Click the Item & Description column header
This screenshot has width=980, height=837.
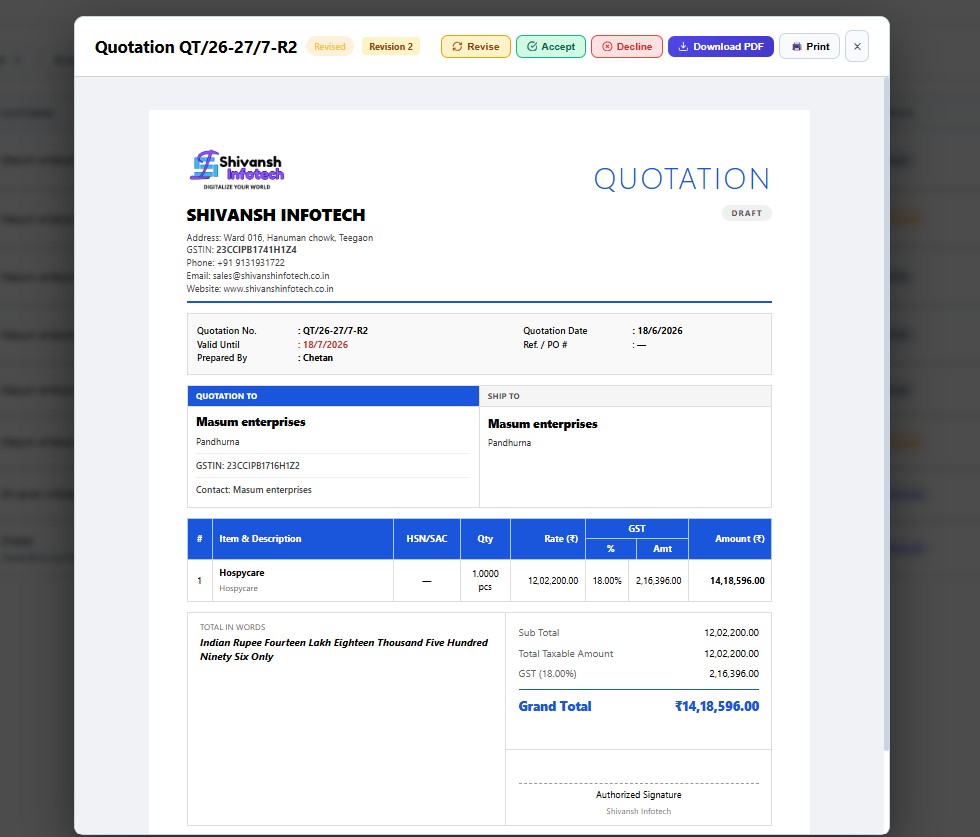[303, 539]
